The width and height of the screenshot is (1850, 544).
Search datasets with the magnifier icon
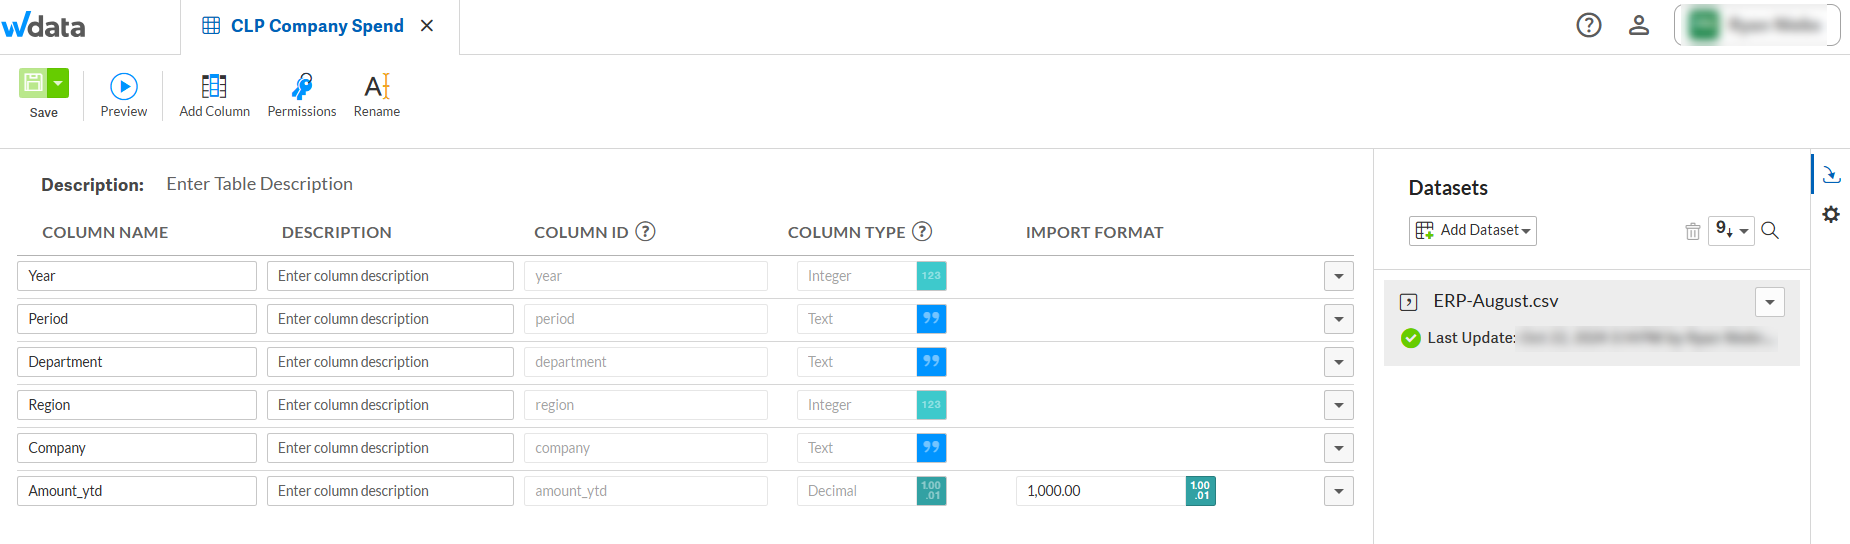1770,231
